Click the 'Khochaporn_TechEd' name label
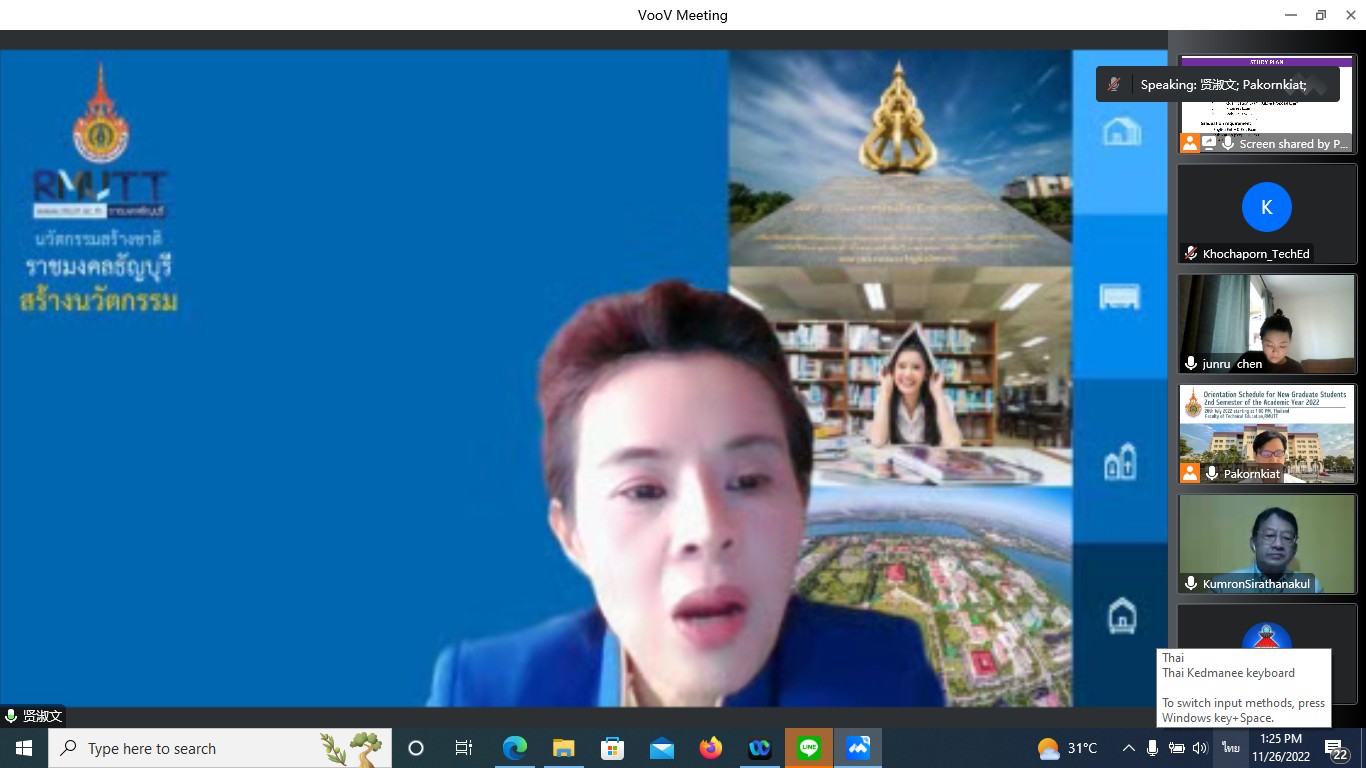Image resolution: width=1366 pixels, height=768 pixels. 1256,254
